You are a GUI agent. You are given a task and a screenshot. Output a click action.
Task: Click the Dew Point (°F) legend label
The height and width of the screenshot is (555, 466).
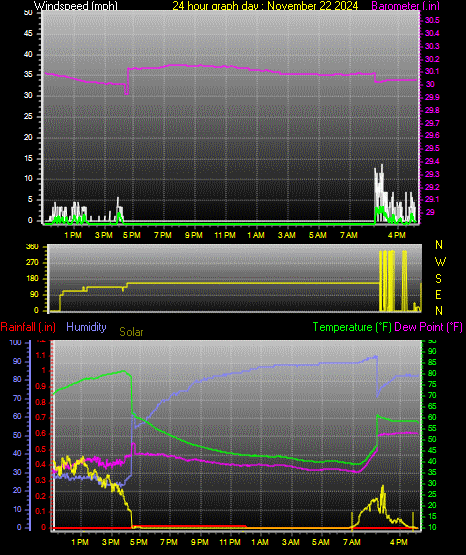click(x=428, y=327)
